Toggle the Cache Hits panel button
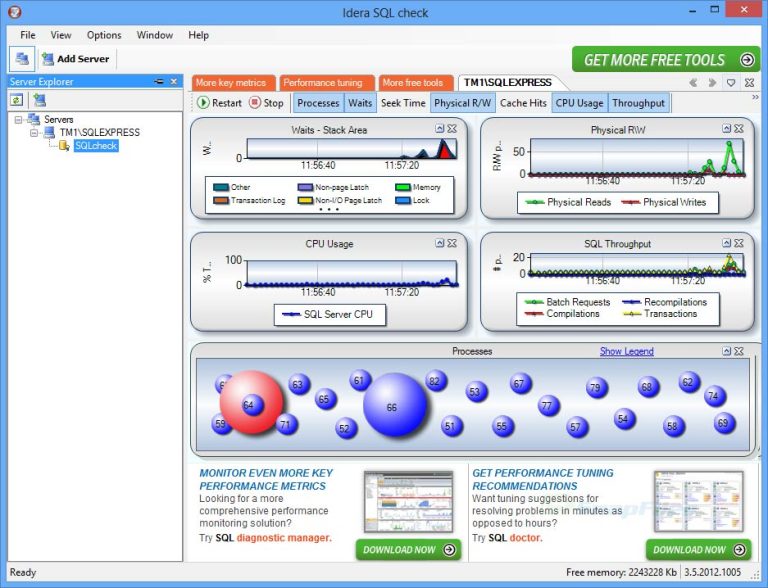This screenshot has height=588, width=768. click(523, 103)
